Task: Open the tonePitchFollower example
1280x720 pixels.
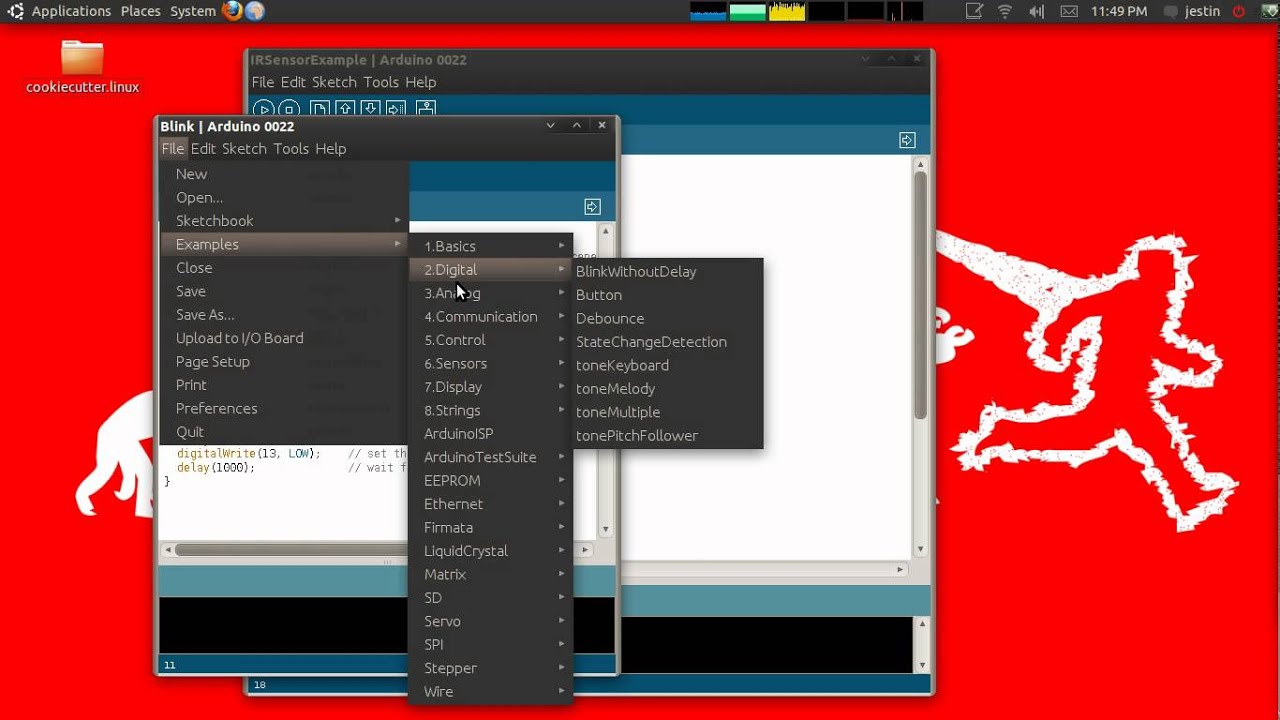Action: pyautogui.click(x=668, y=436)
